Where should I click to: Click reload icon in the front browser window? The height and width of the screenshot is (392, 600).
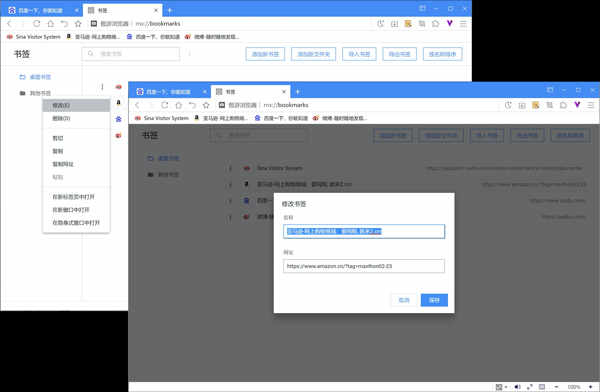(x=165, y=105)
